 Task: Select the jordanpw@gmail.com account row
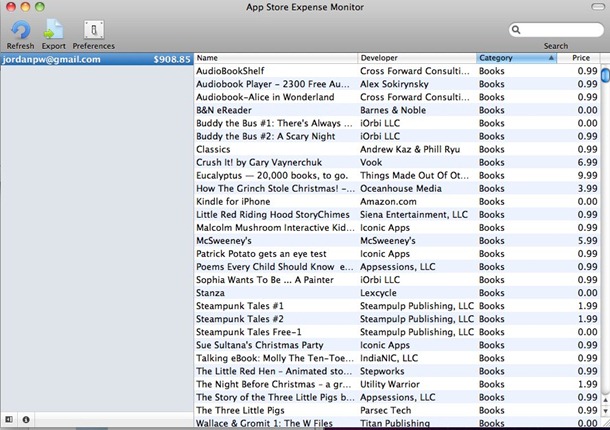[96, 59]
